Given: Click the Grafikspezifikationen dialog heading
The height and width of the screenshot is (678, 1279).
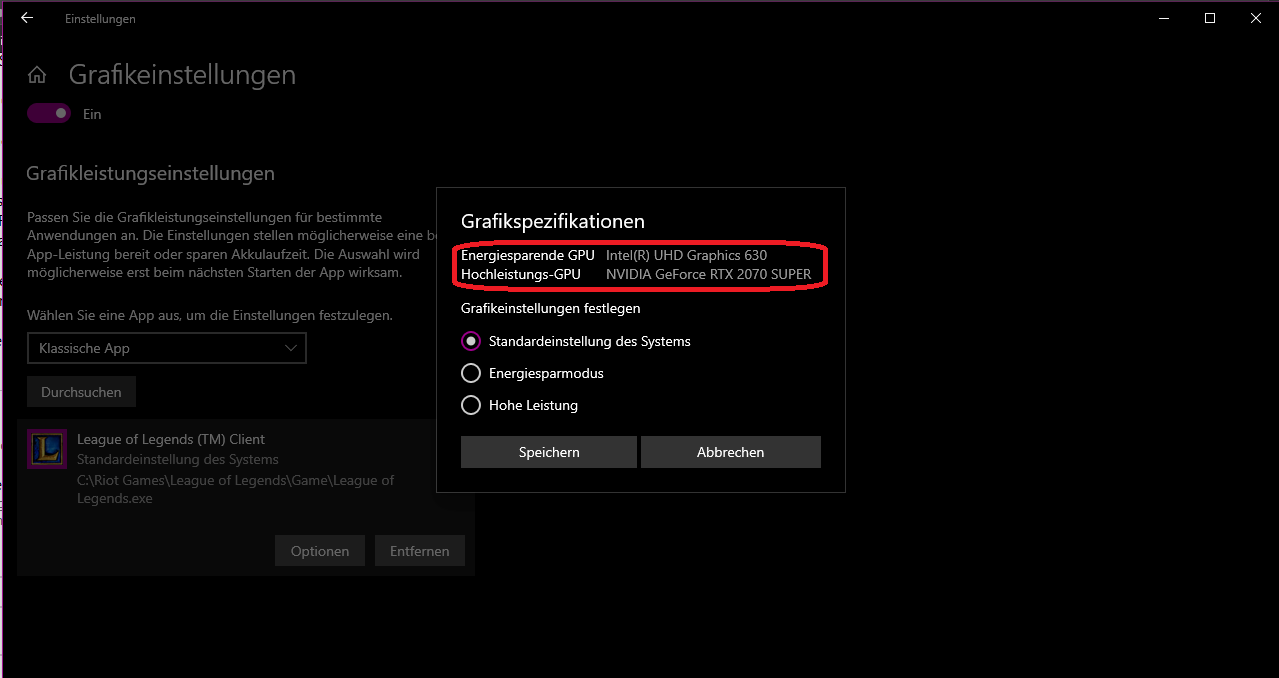Looking at the screenshot, I should click(553, 221).
